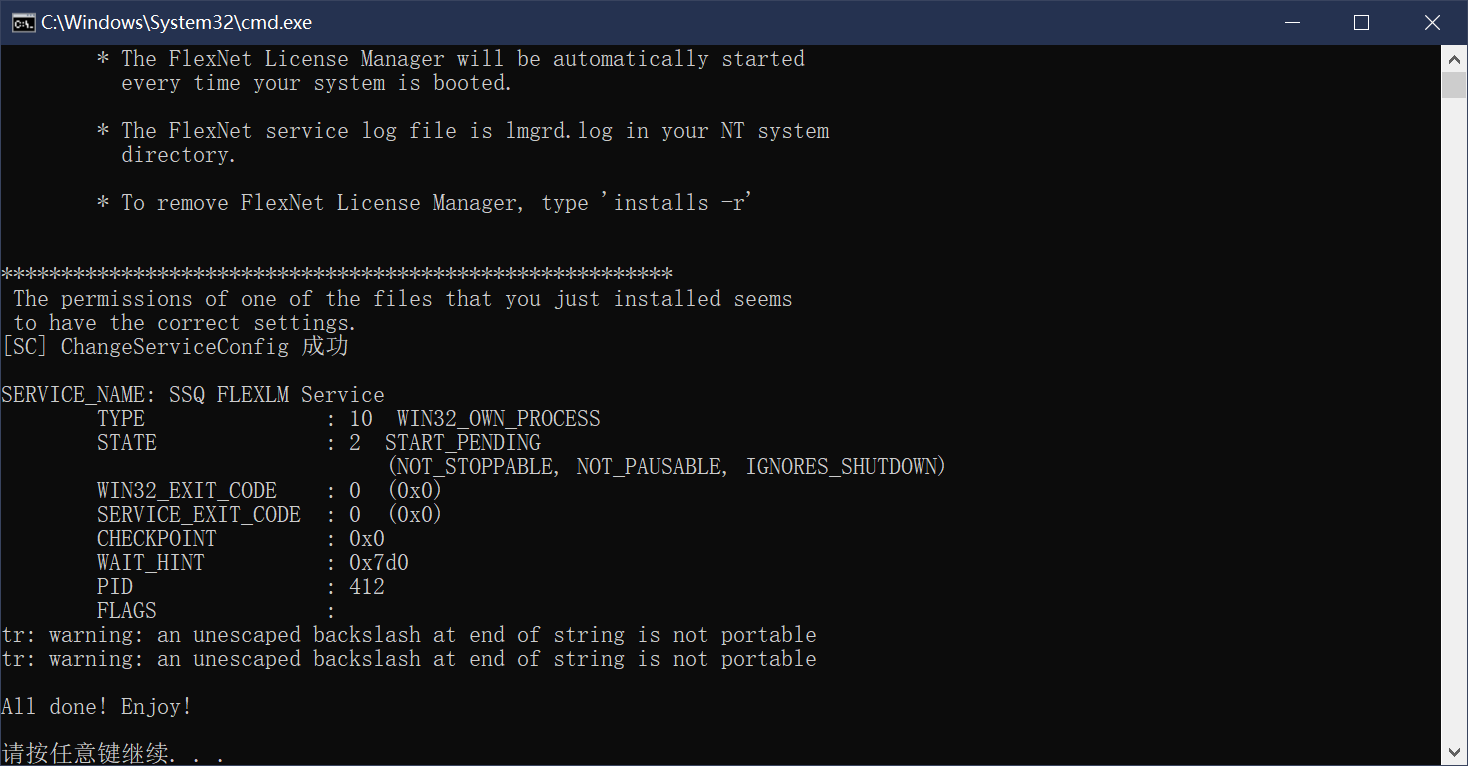
Task: Click the scrollbar down arrow
Action: point(1454,751)
